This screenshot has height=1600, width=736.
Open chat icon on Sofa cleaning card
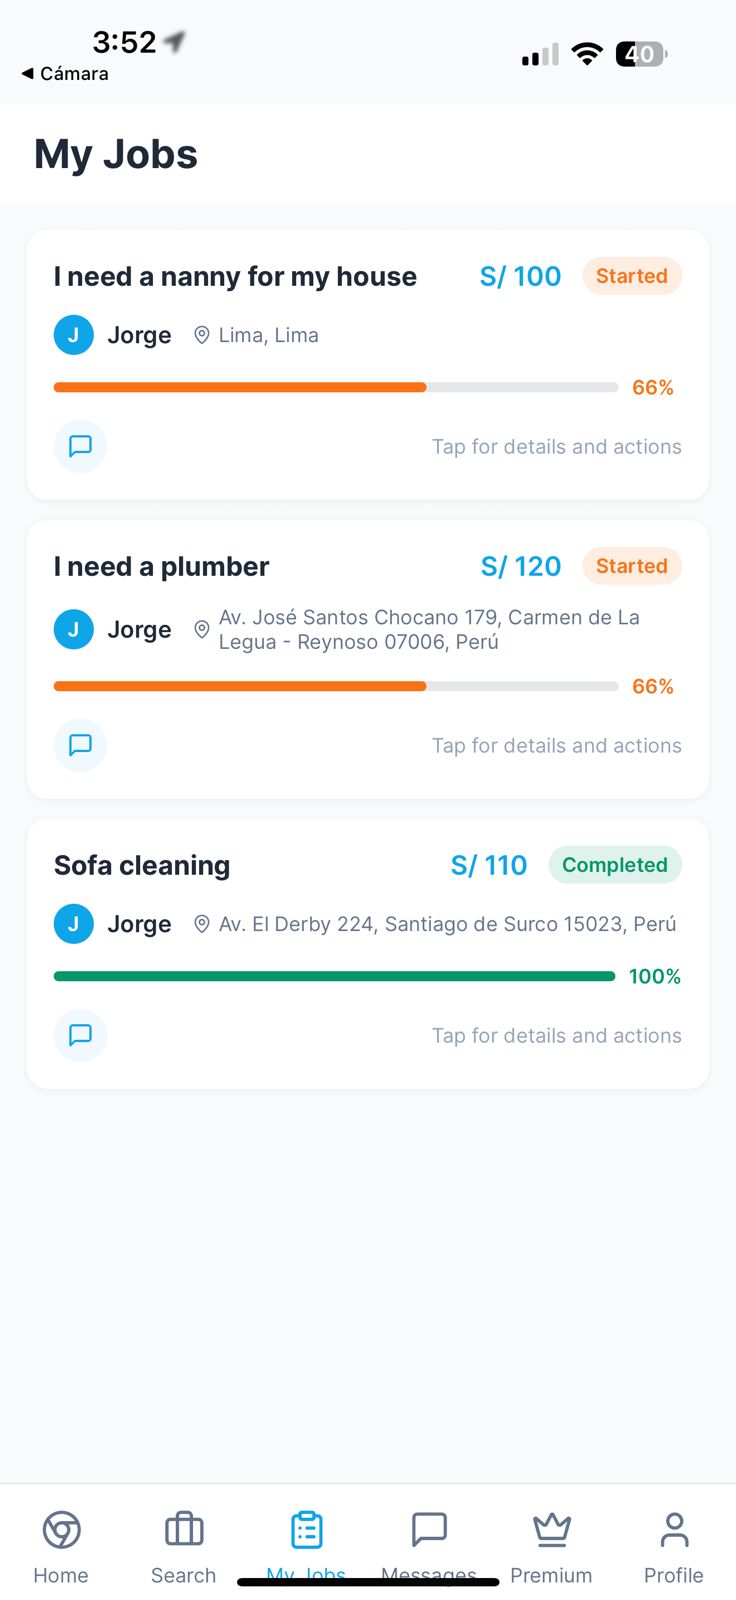coord(80,1035)
